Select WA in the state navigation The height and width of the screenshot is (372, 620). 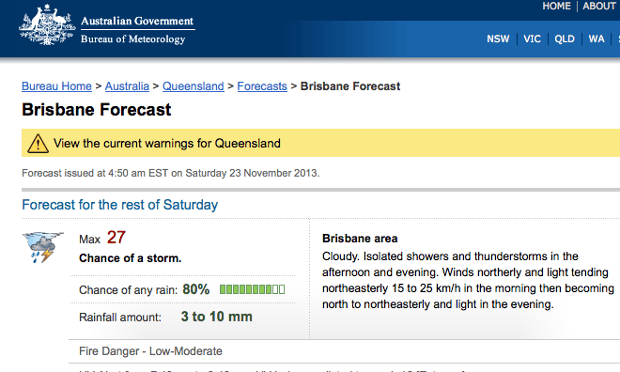[x=596, y=39]
